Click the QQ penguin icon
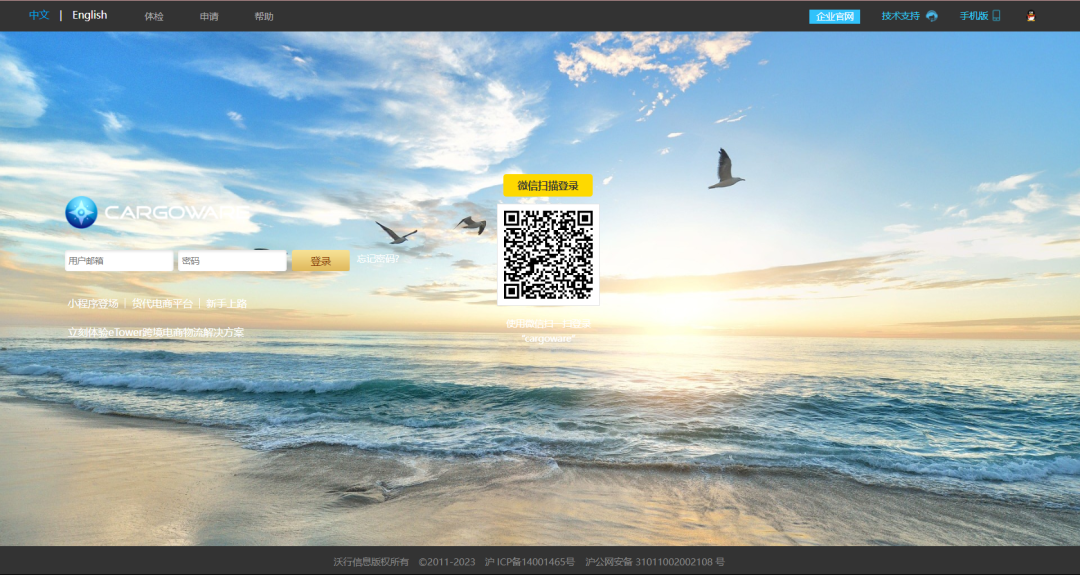1080x575 pixels. [1031, 16]
